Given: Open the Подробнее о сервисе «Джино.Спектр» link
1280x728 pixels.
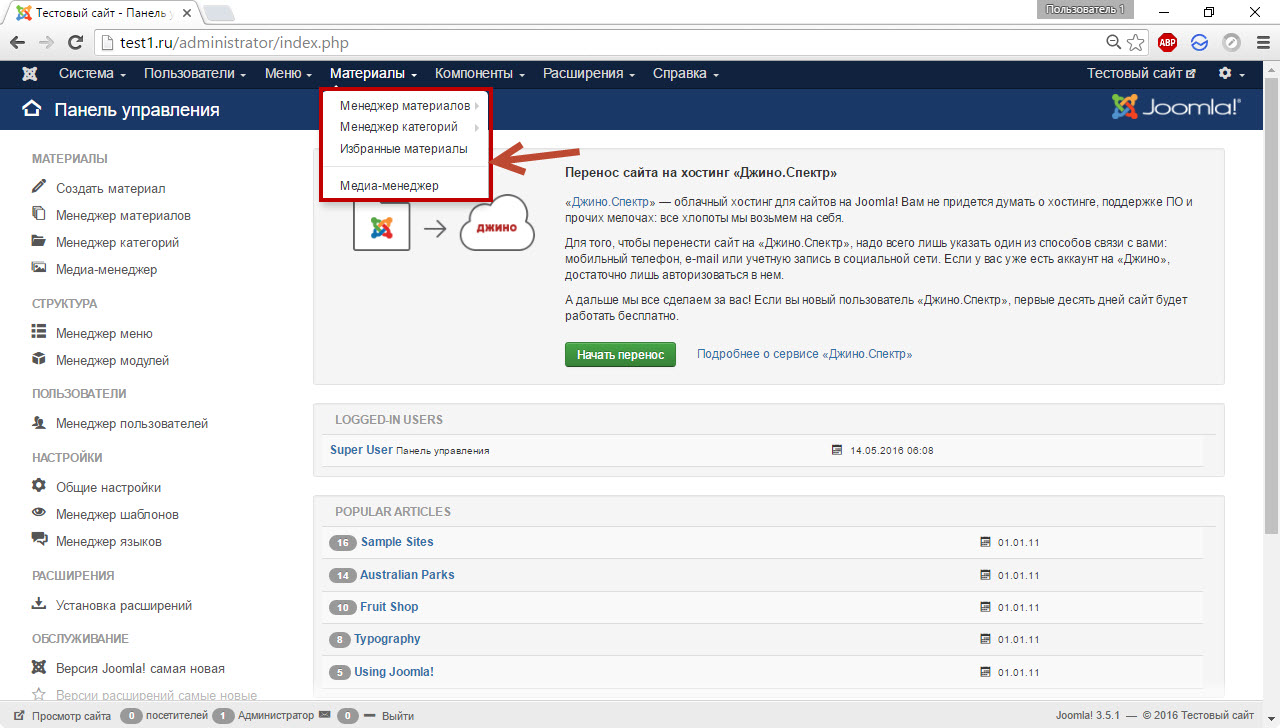Looking at the screenshot, I should 804,354.
